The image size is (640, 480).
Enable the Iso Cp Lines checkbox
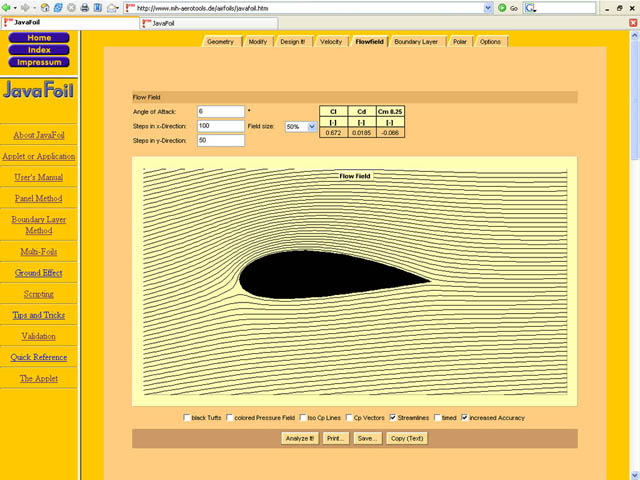(x=303, y=418)
